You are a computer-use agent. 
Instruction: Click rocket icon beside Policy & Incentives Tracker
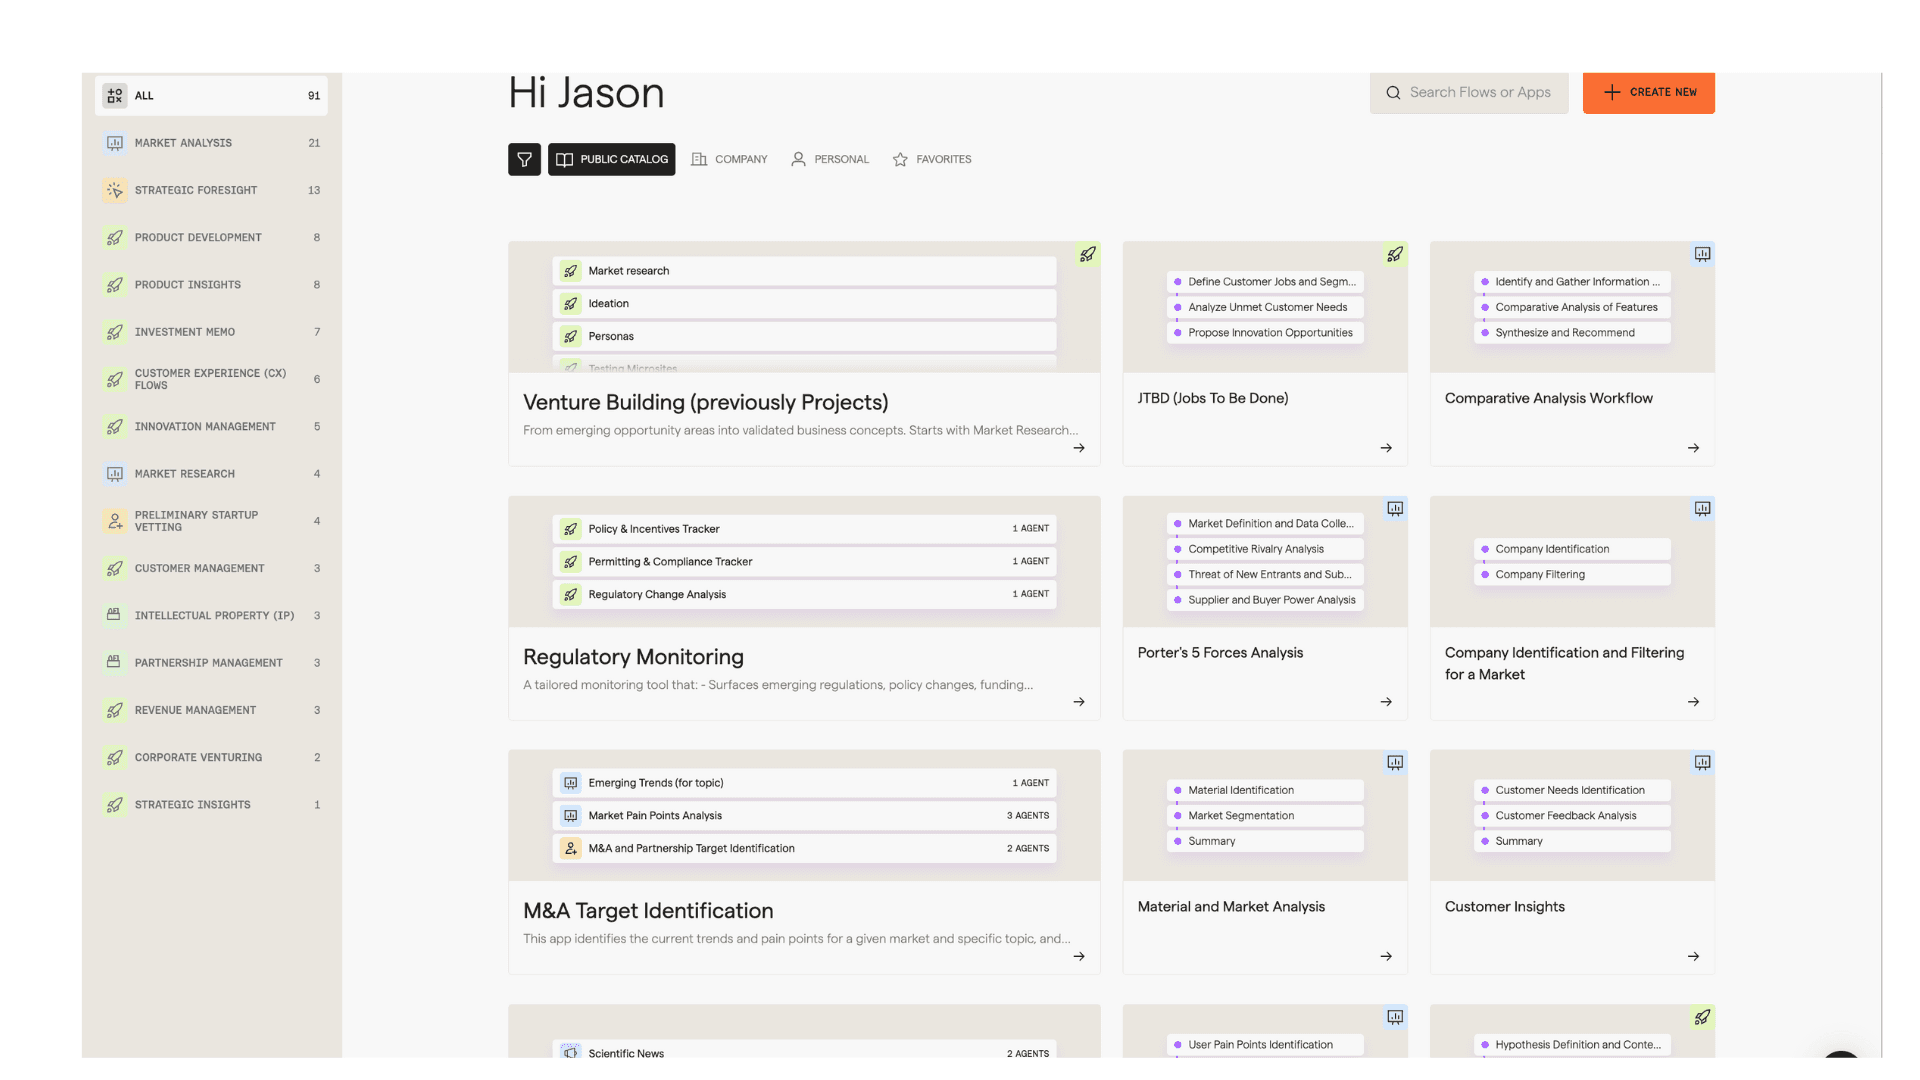point(570,529)
